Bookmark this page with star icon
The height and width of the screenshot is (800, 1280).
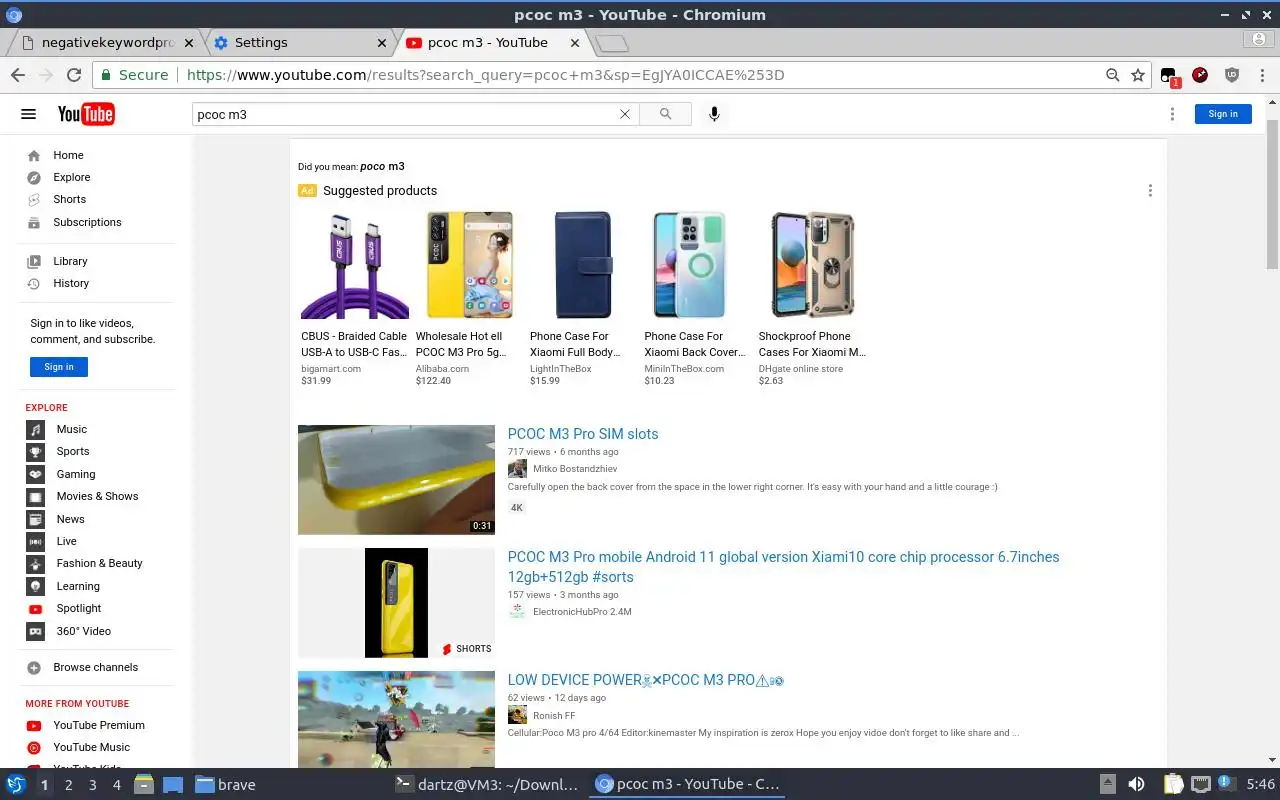point(1138,75)
